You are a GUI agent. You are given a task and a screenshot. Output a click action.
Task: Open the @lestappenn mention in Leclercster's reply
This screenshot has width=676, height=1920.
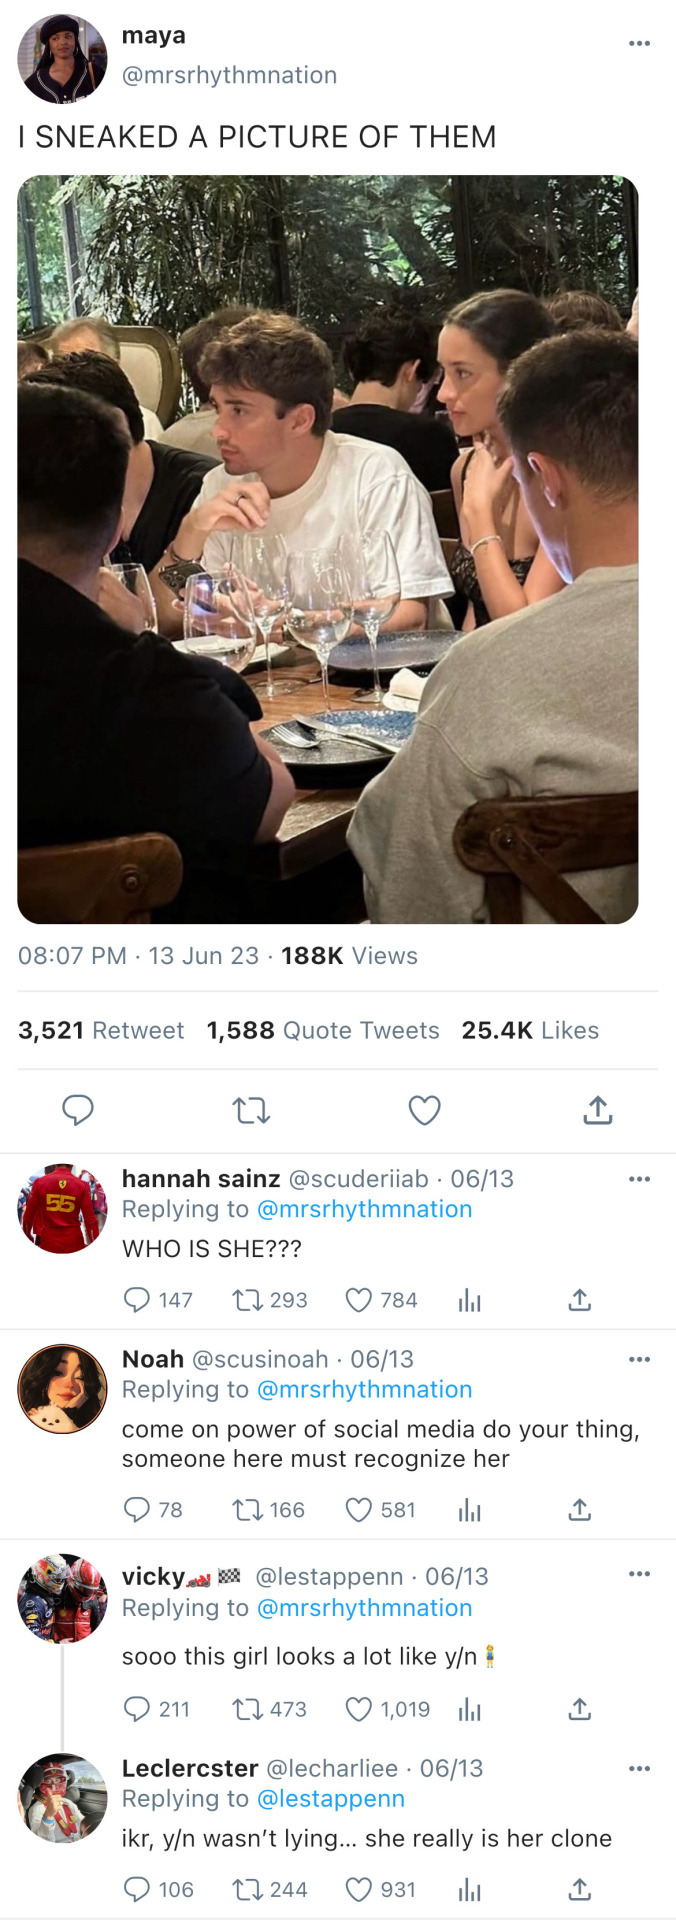tap(331, 1798)
